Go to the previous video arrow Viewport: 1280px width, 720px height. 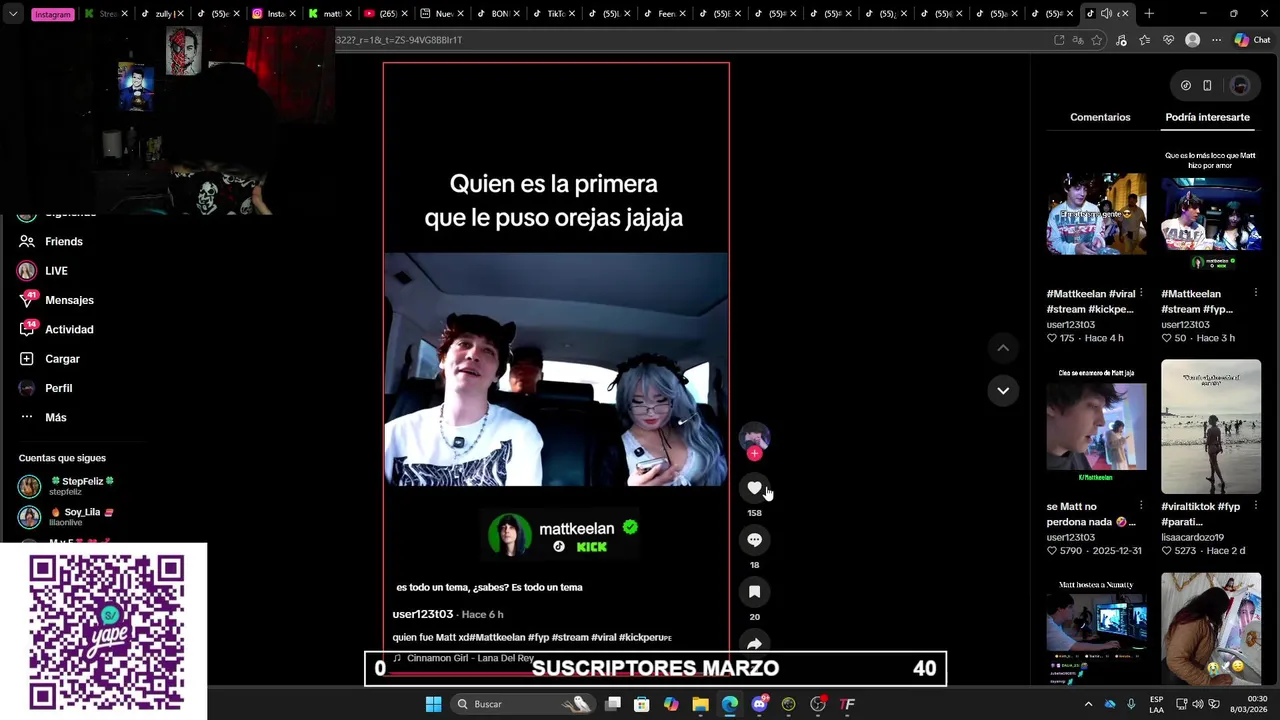pyautogui.click(x=1003, y=348)
